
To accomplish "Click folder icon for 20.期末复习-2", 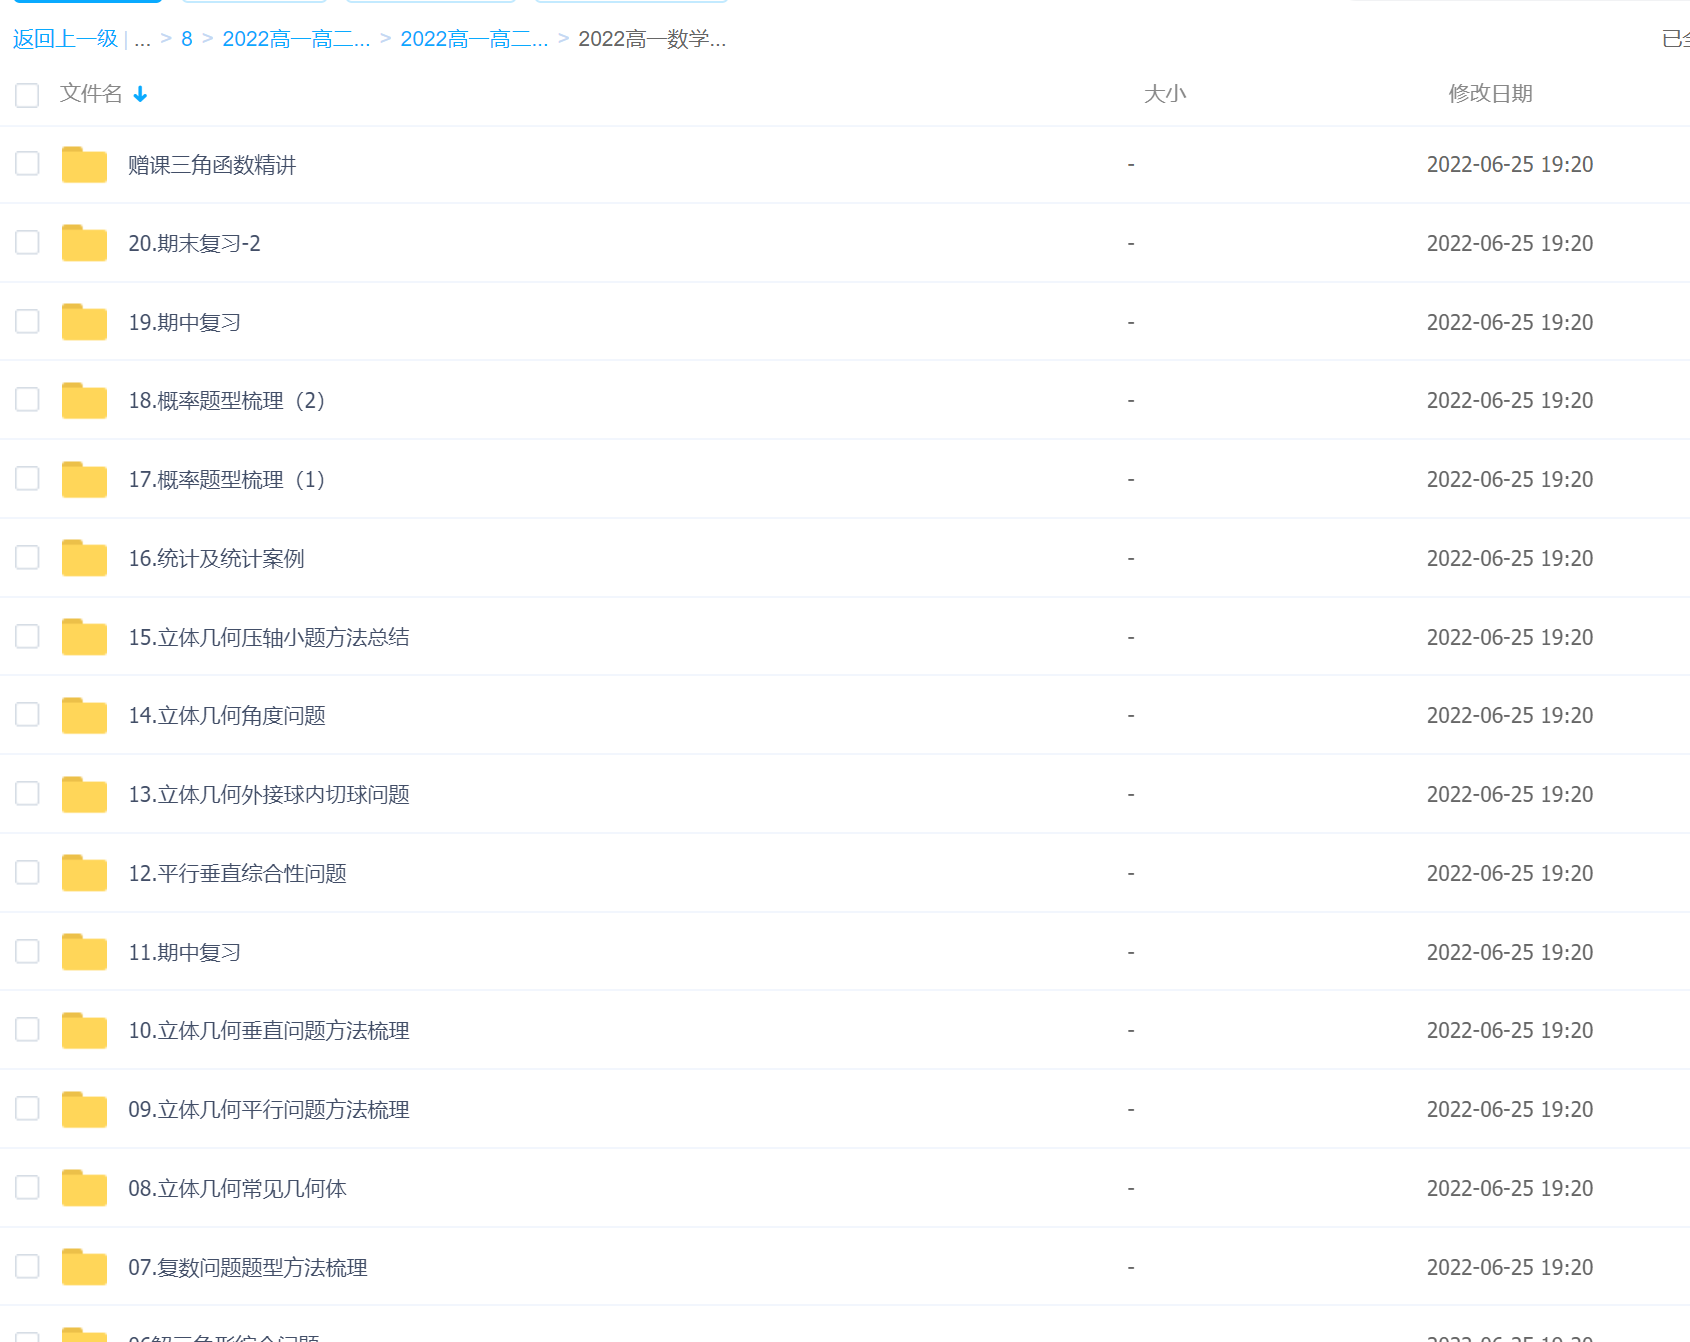I will click(x=84, y=243).
